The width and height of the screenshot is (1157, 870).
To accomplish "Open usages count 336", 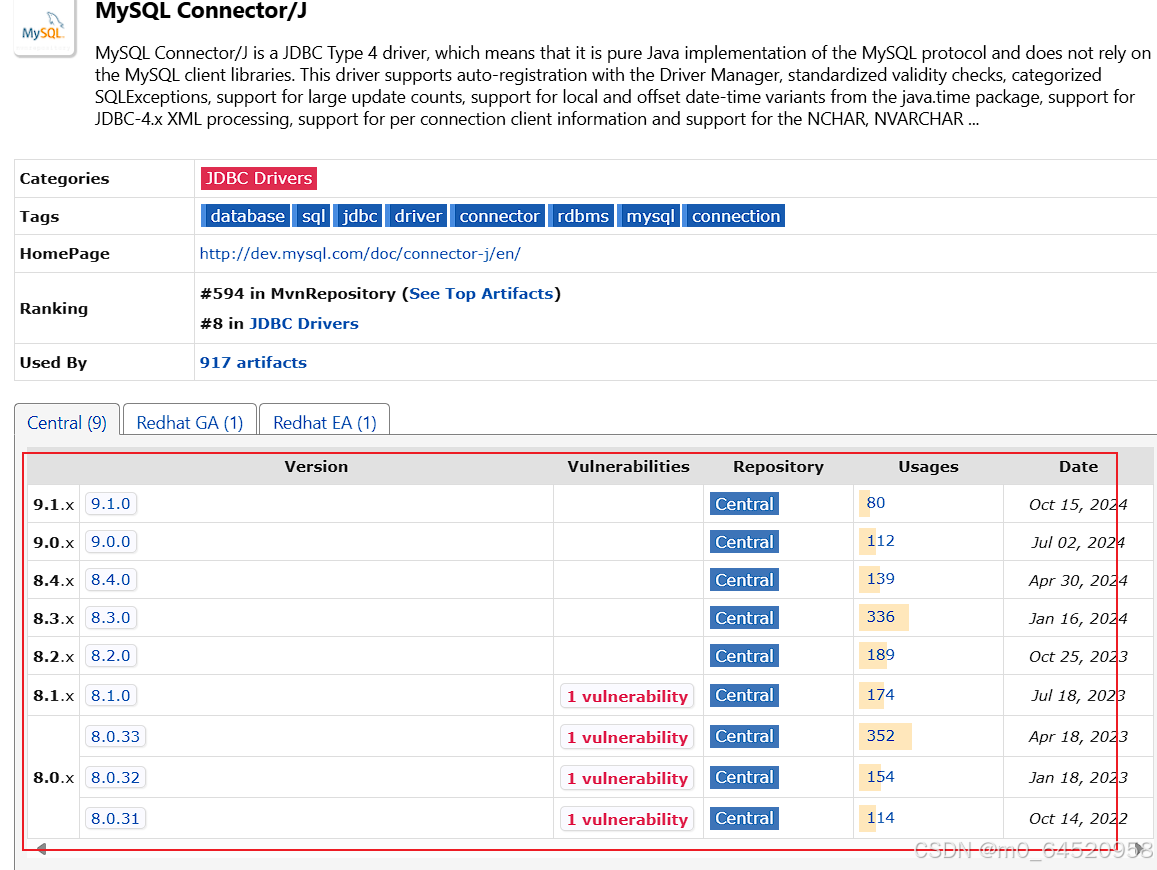I will 880,617.
